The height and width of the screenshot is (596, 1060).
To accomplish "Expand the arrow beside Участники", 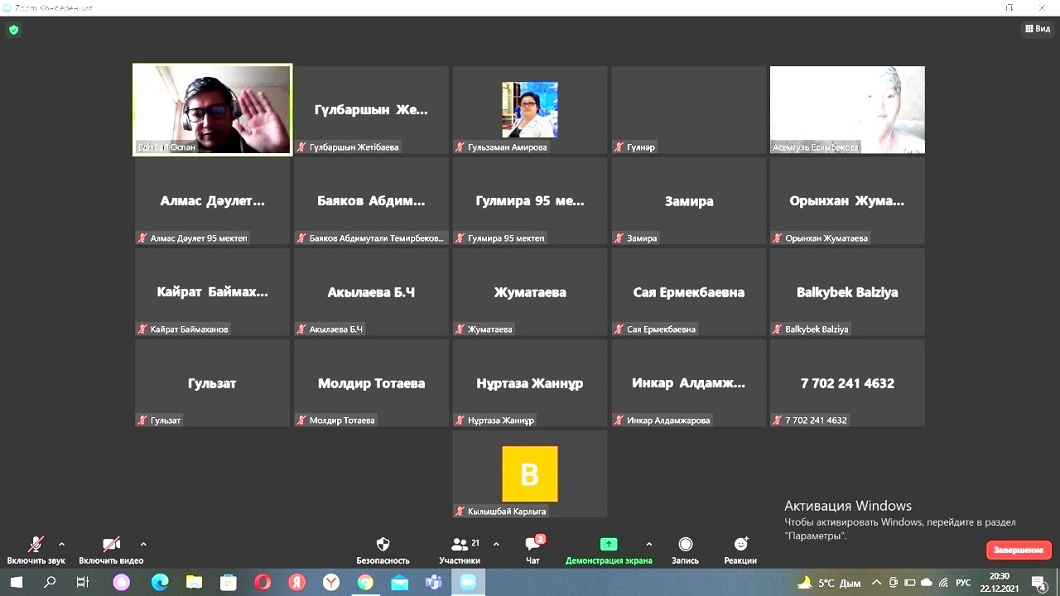I will coord(496,545).
